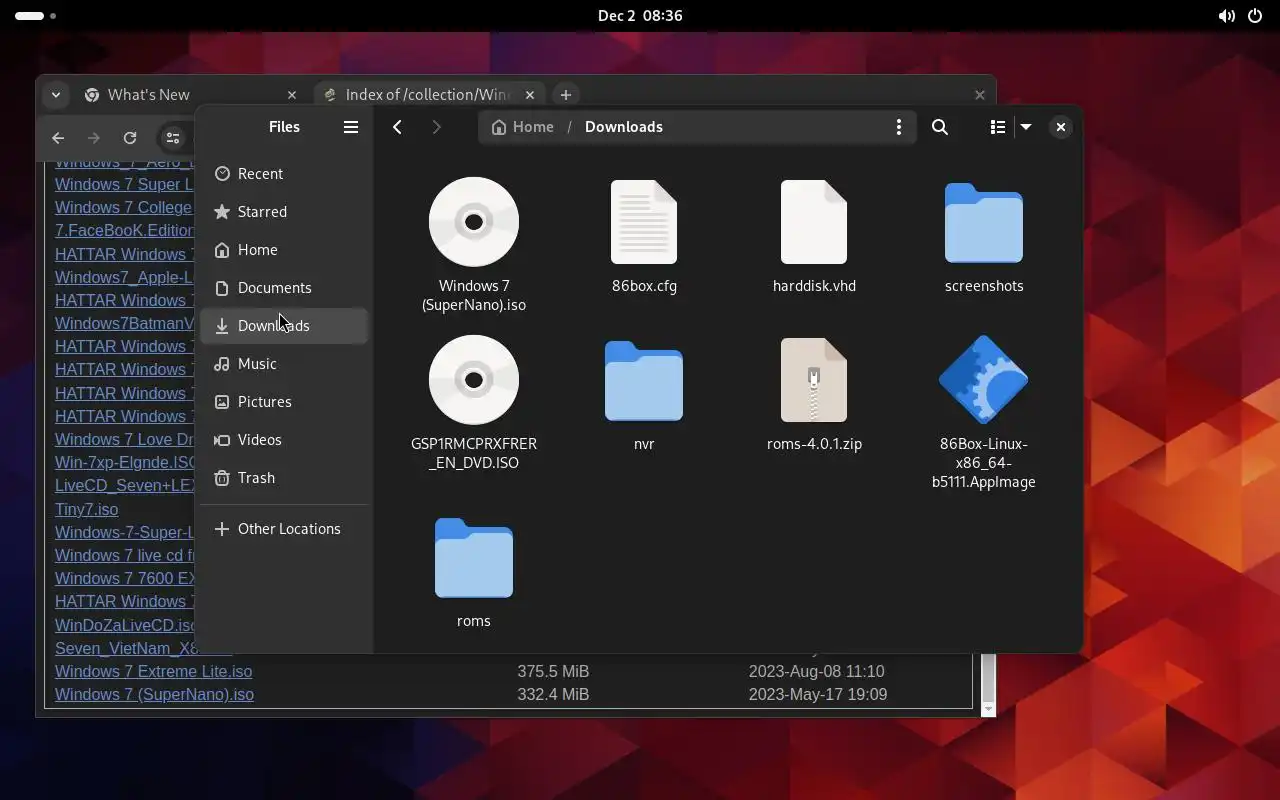Open the Windows 7 (SuperNano).iso link in browser
The height and width of the screenshot is (800, 1280).
154,694
